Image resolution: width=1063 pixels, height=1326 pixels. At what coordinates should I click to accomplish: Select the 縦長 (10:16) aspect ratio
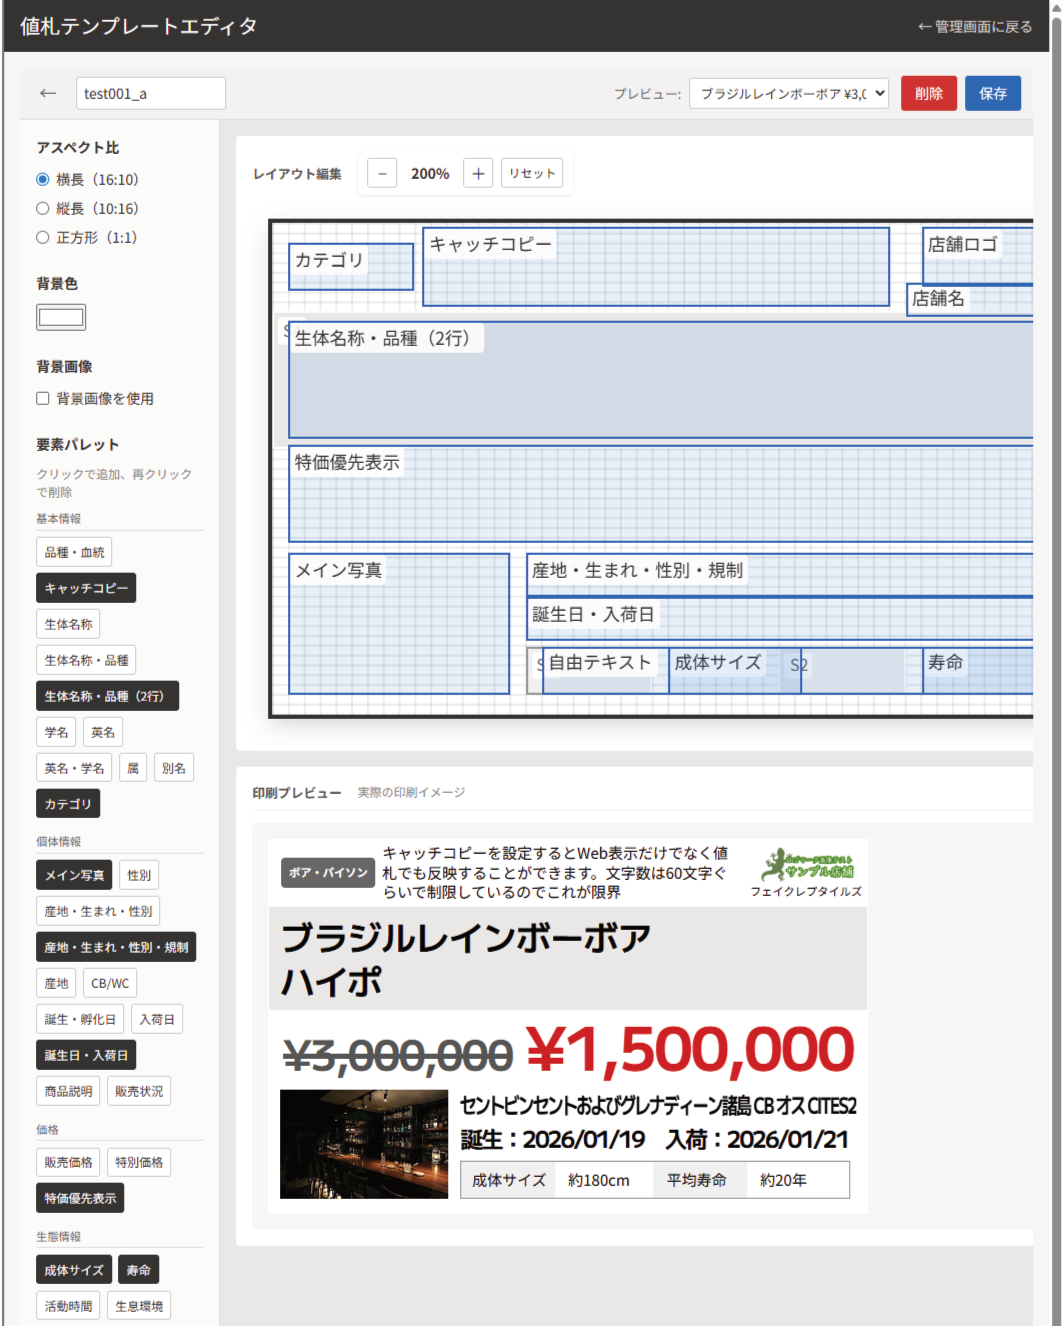[43, 209]
